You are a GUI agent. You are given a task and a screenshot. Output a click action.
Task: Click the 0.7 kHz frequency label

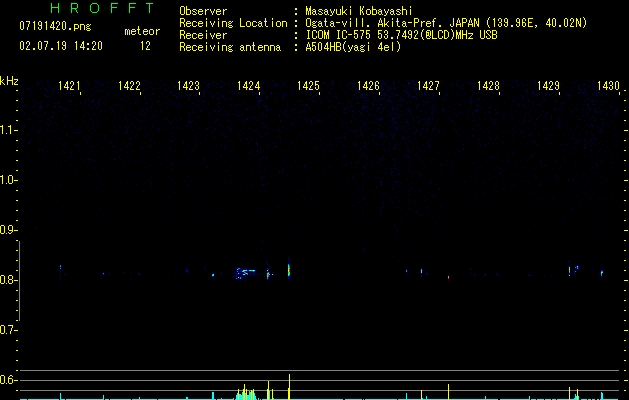click(x=8, y=330)
